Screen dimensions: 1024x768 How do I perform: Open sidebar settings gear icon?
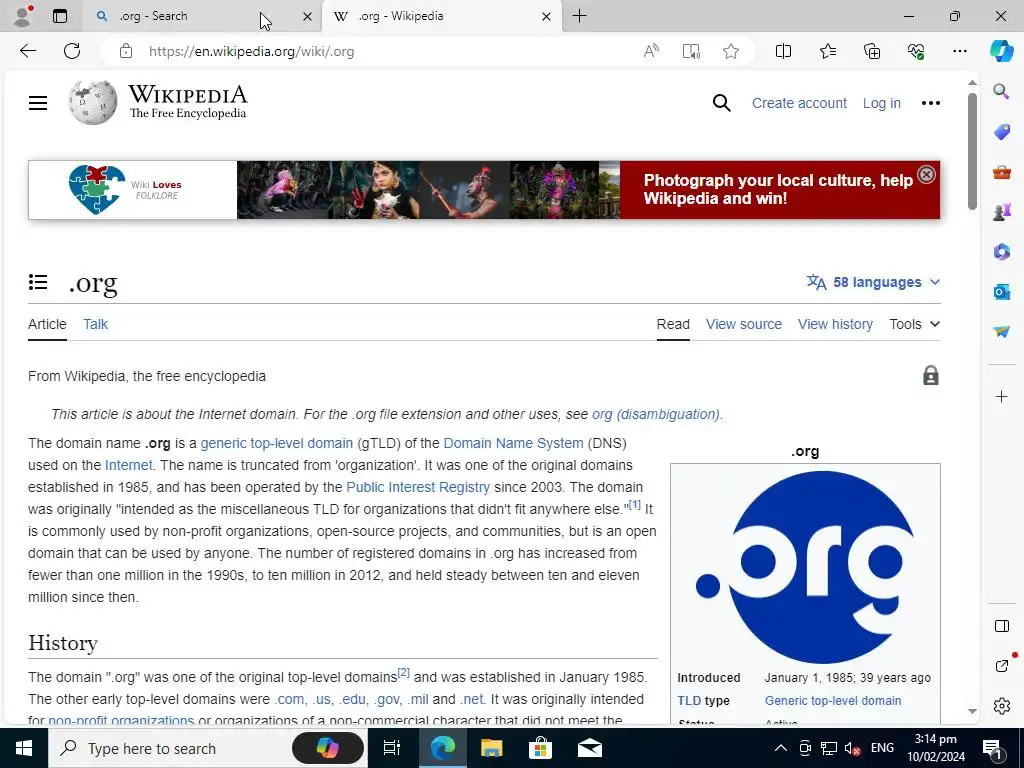pos(1001,706)
